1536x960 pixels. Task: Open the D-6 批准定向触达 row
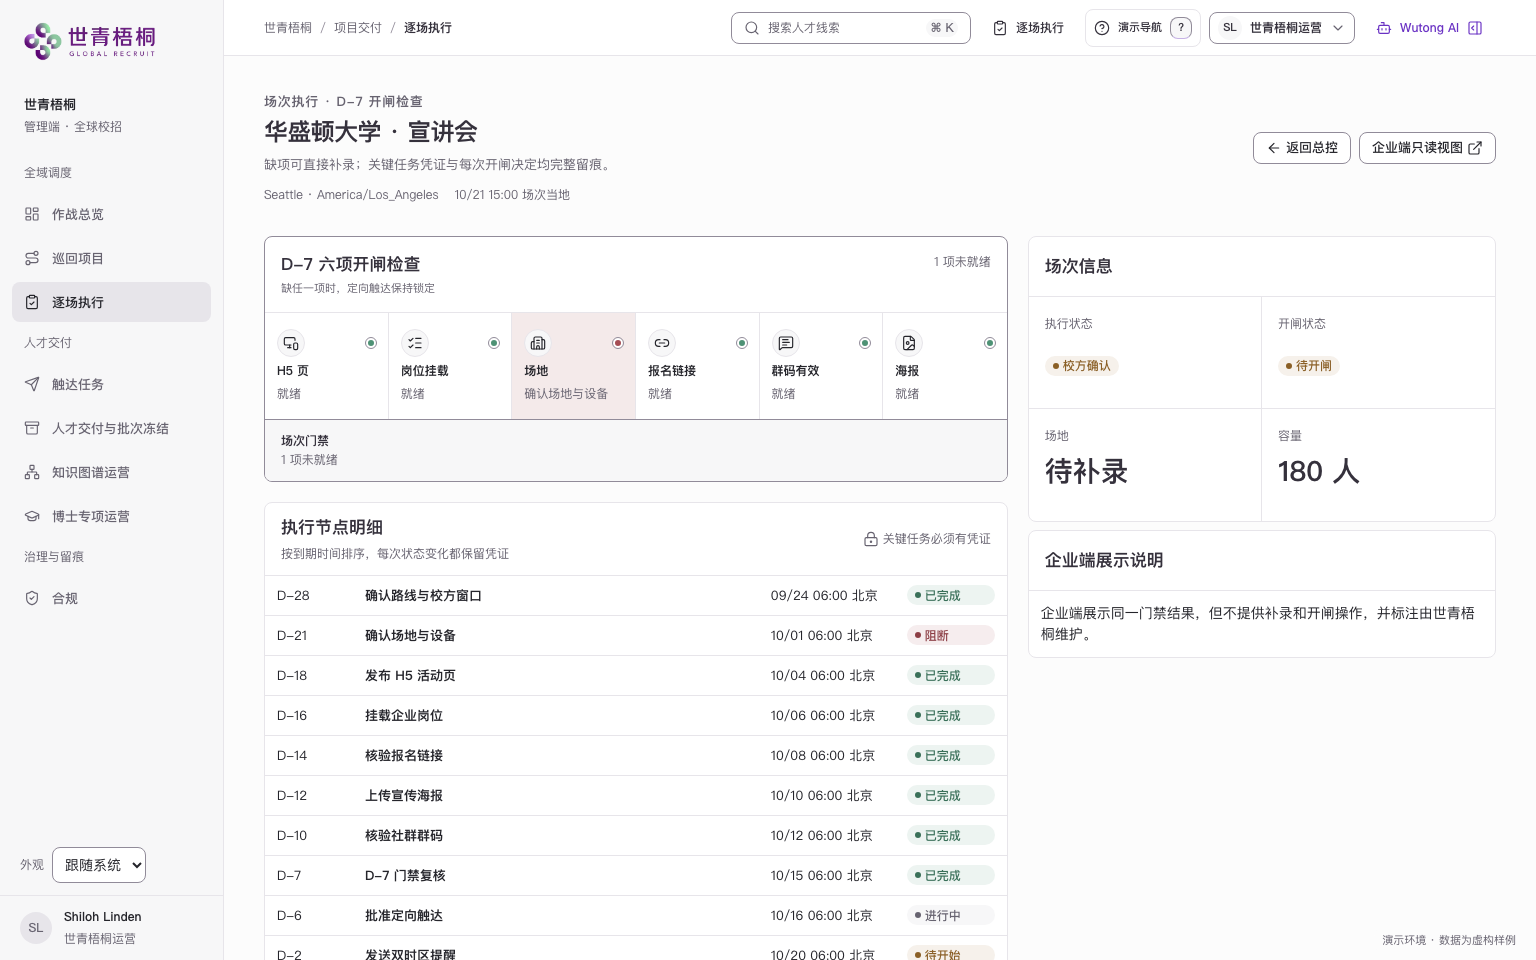636,916
